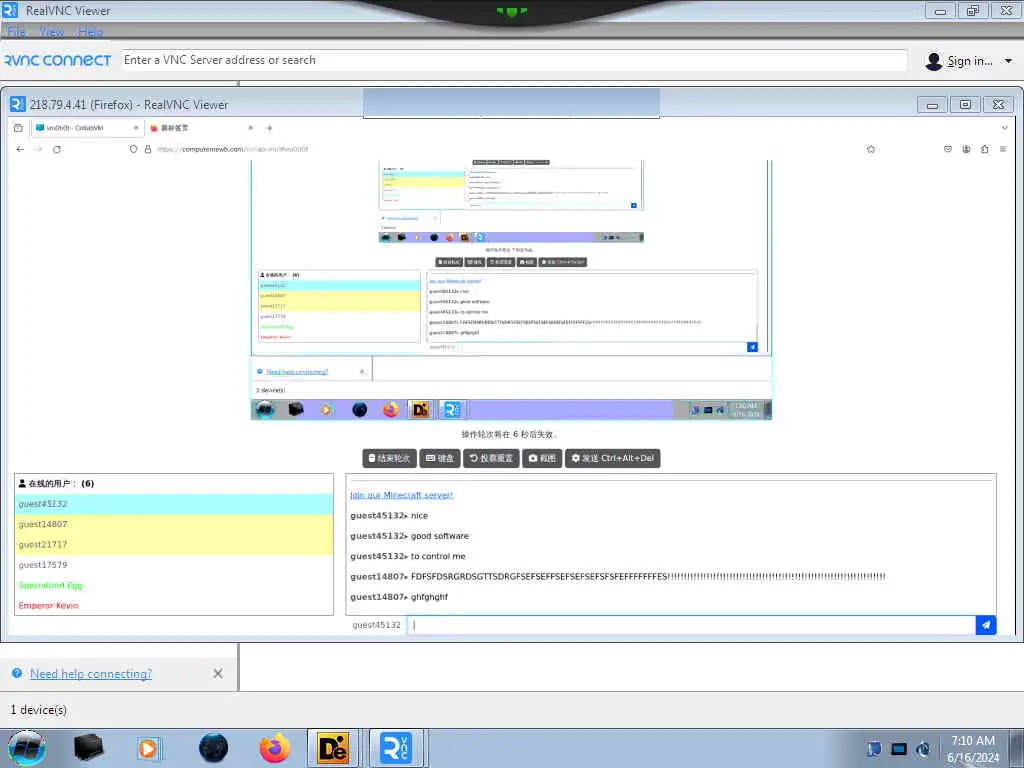Open the Firefox extensions icon
This screenshot has height=768, width=1024.
point(985,149)
